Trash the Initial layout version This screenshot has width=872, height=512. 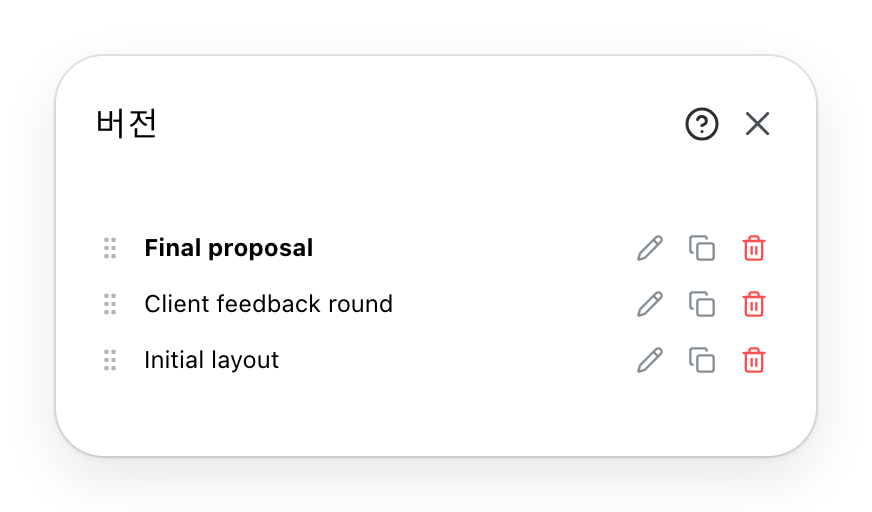tap(754, 360)
